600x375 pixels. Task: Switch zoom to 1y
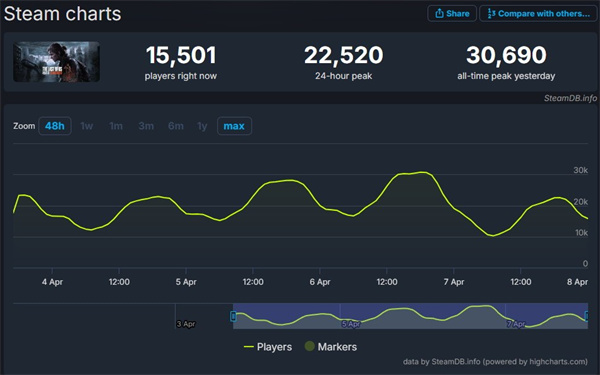click(202, 126)
